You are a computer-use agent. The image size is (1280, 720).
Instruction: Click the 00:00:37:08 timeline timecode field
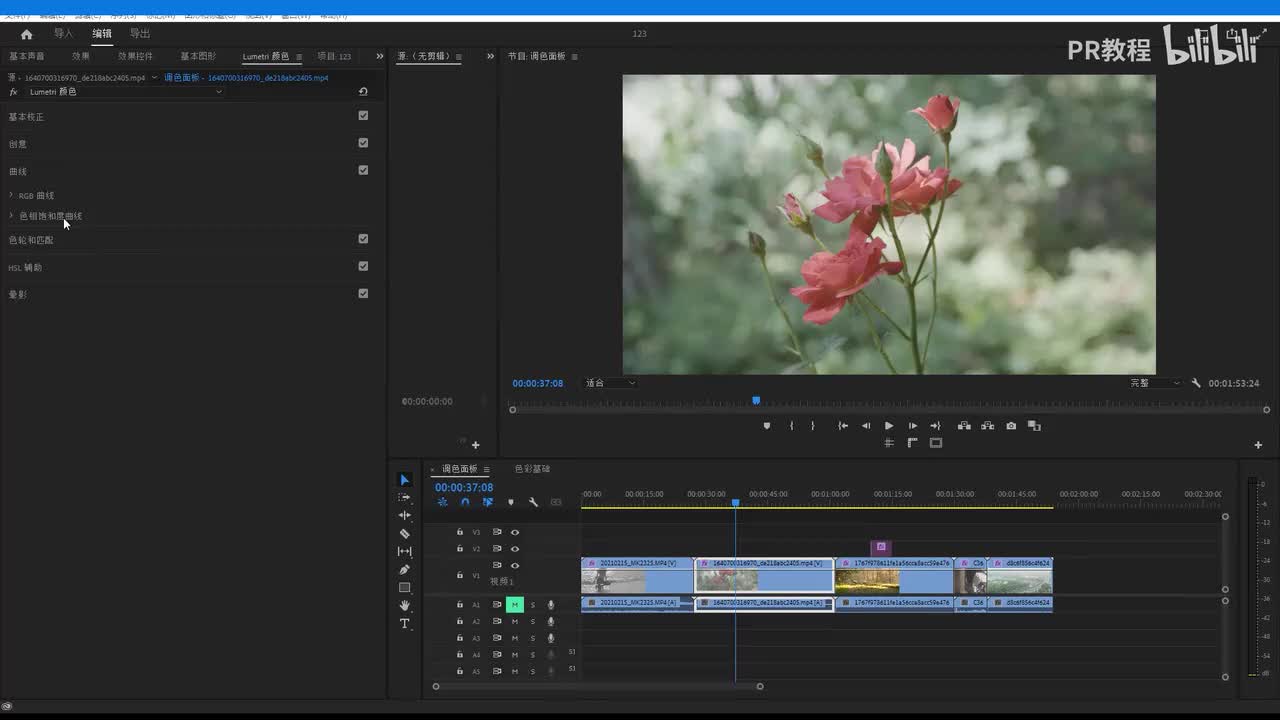click(x=463, y=488)
